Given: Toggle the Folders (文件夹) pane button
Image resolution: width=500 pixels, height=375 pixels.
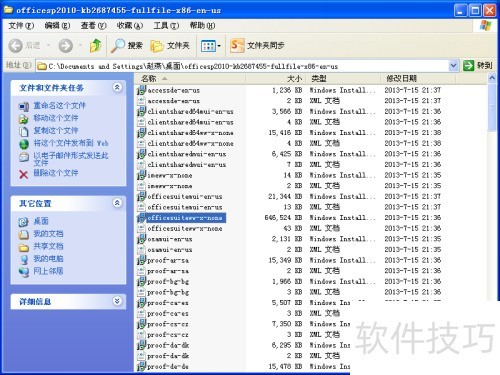Looking at the screenshot, I should click(170, 46).
